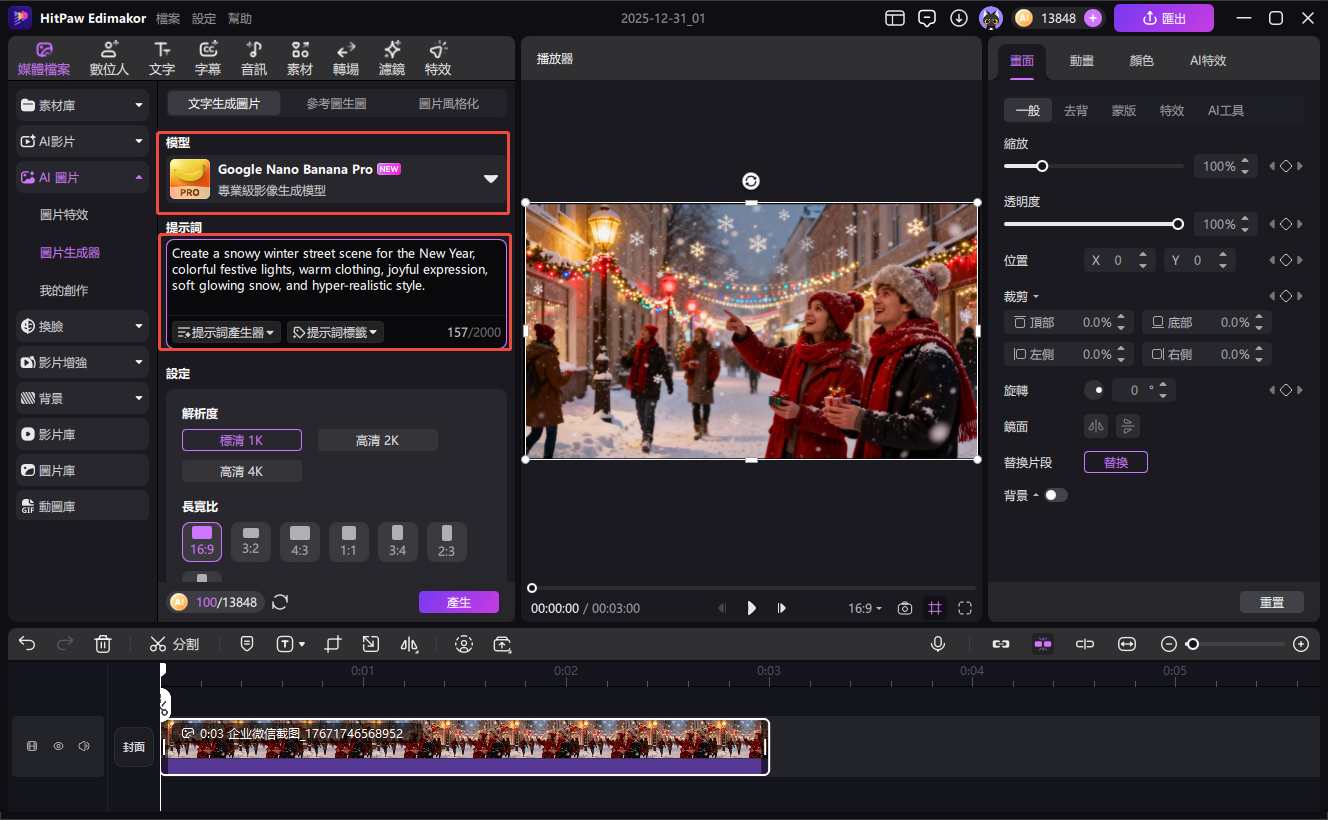The width and height of the screenshot is (1328, 820).
Task: Adjust the 透明度 opacity slider handle
Action: coord(1178,224)
